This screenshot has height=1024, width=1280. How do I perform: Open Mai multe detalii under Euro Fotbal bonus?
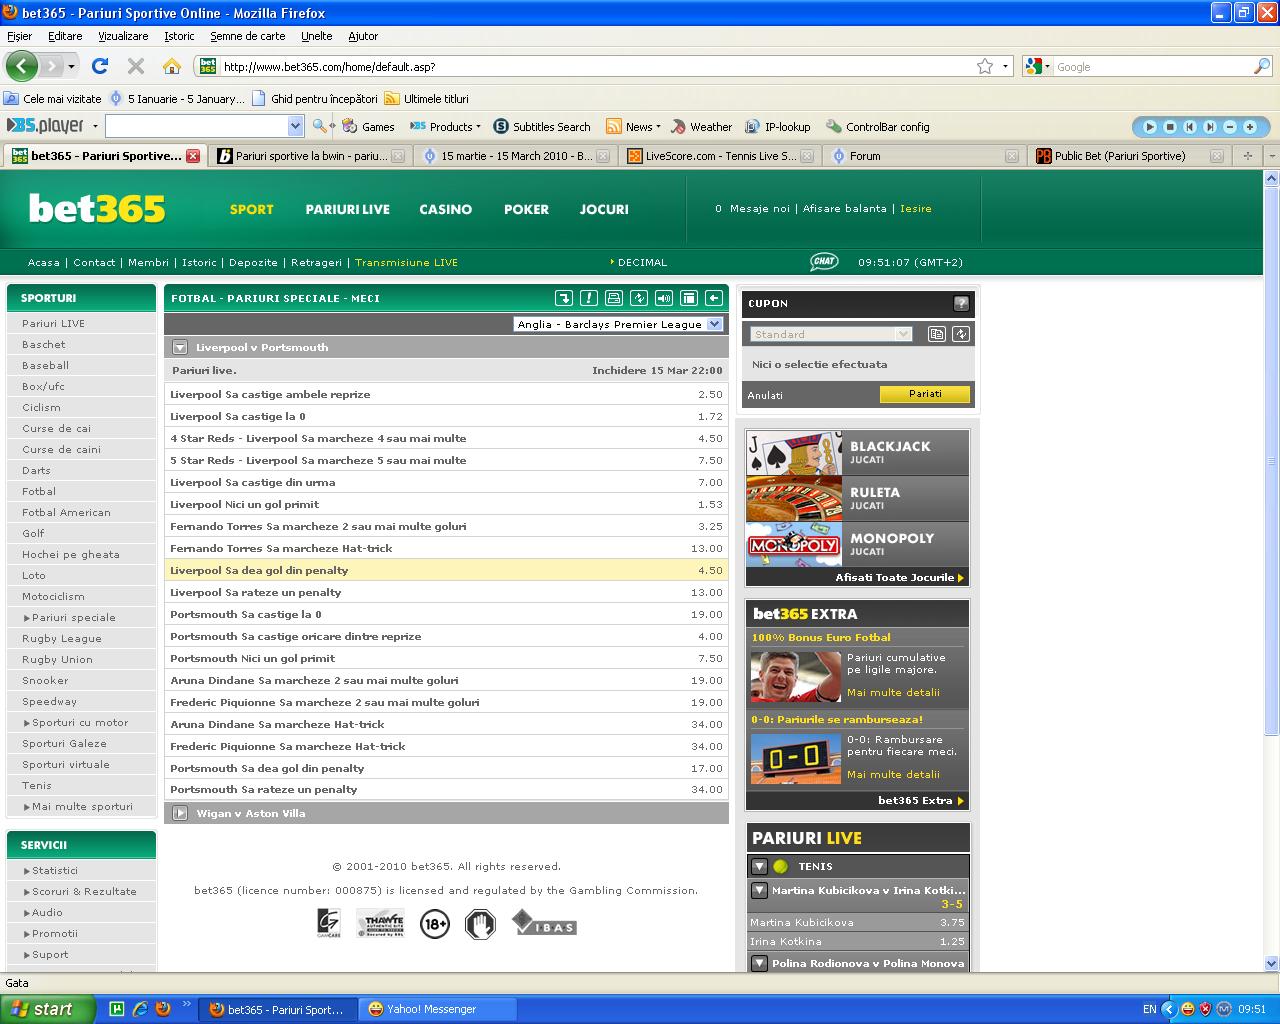pos(893,692)
